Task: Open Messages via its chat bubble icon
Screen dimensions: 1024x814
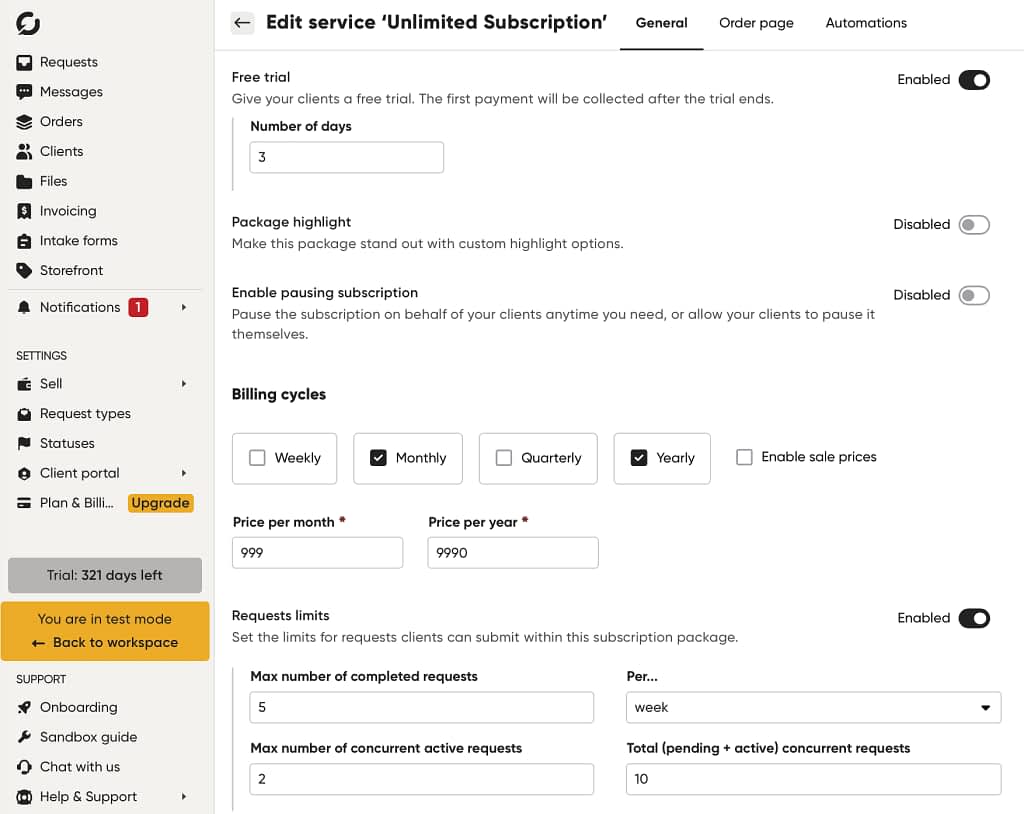Action: point(24,92)
